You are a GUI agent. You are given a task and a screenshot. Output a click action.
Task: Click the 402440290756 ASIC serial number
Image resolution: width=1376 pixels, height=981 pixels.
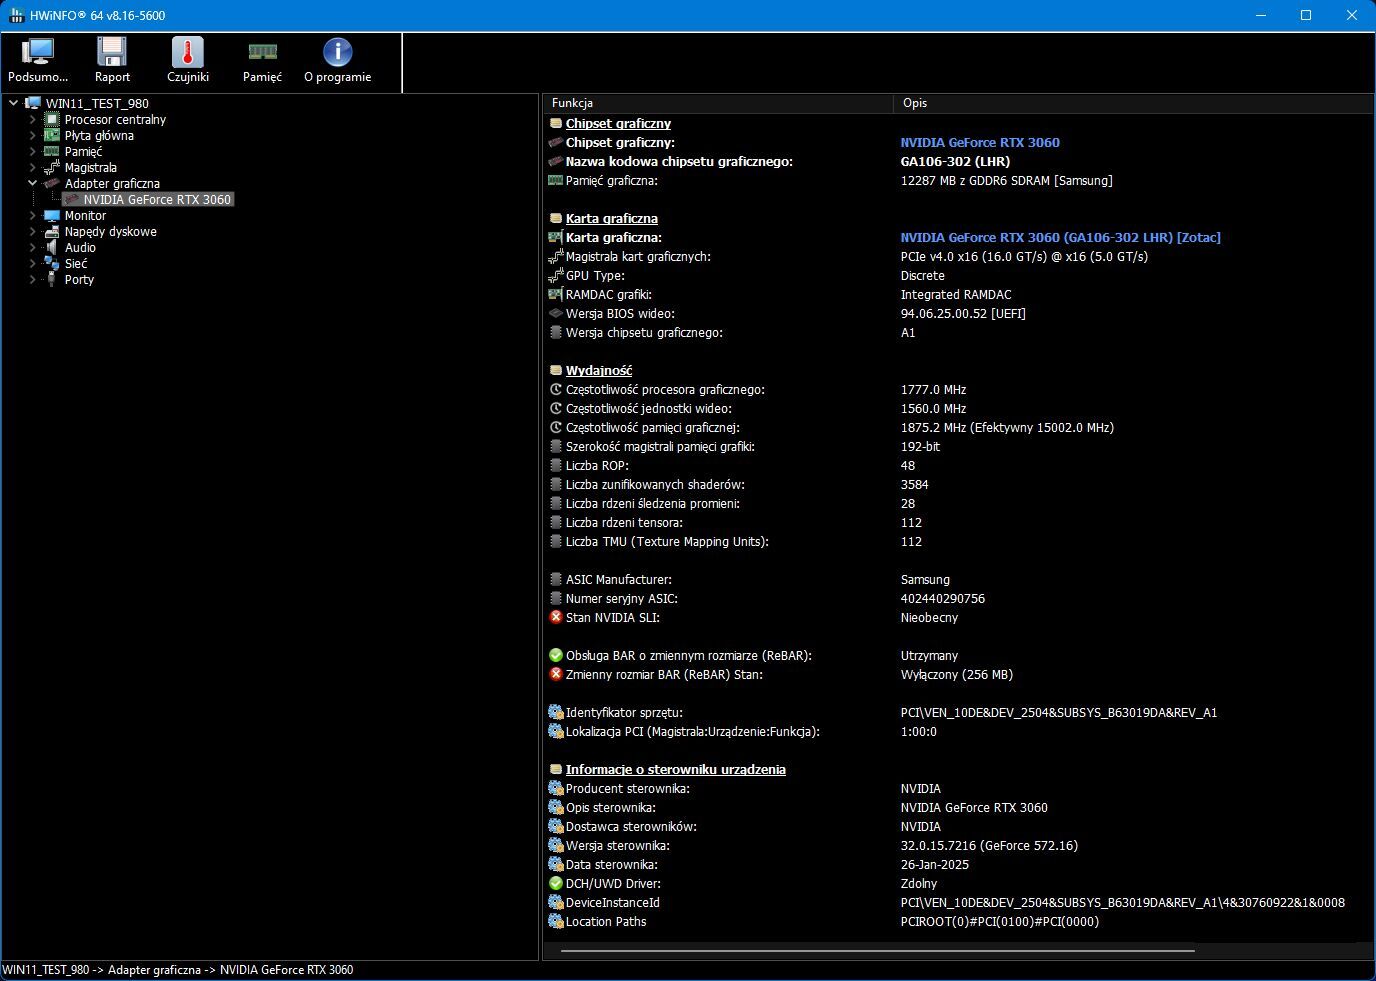click(x=942, y=598)
